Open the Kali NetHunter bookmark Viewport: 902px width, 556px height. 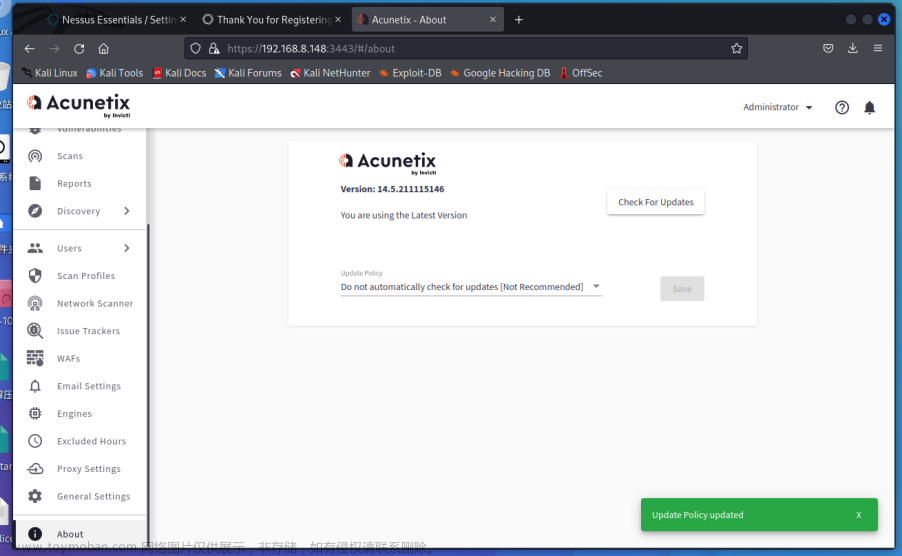coord(331,73)
